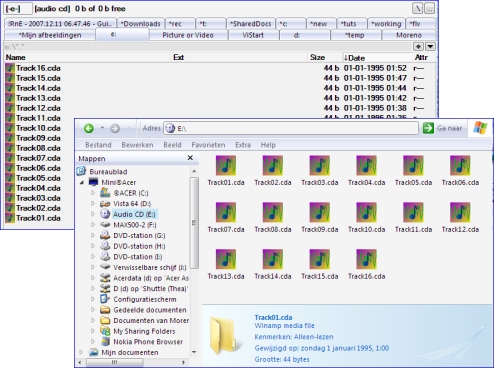500x375 pixels.
Task: Open the back button history dropdown arrow
Action: point(102,128)
